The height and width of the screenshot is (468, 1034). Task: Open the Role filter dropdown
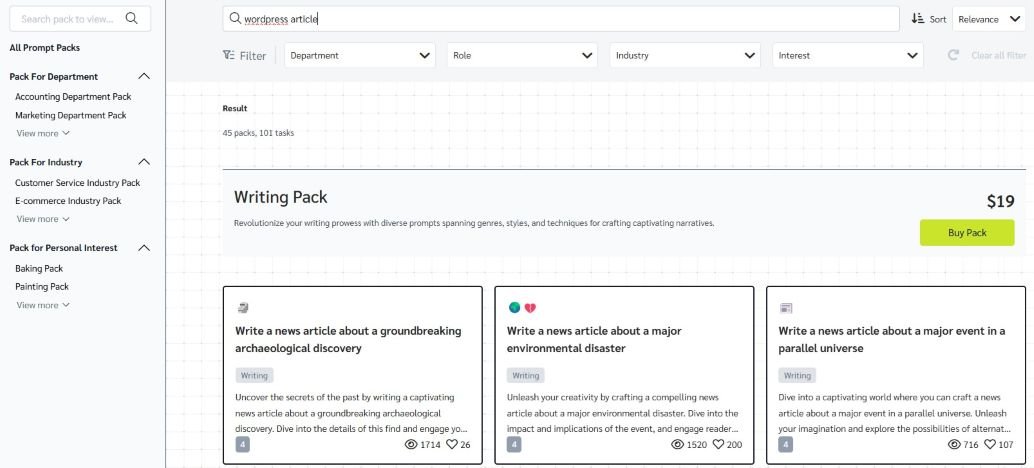coord(522,55)
